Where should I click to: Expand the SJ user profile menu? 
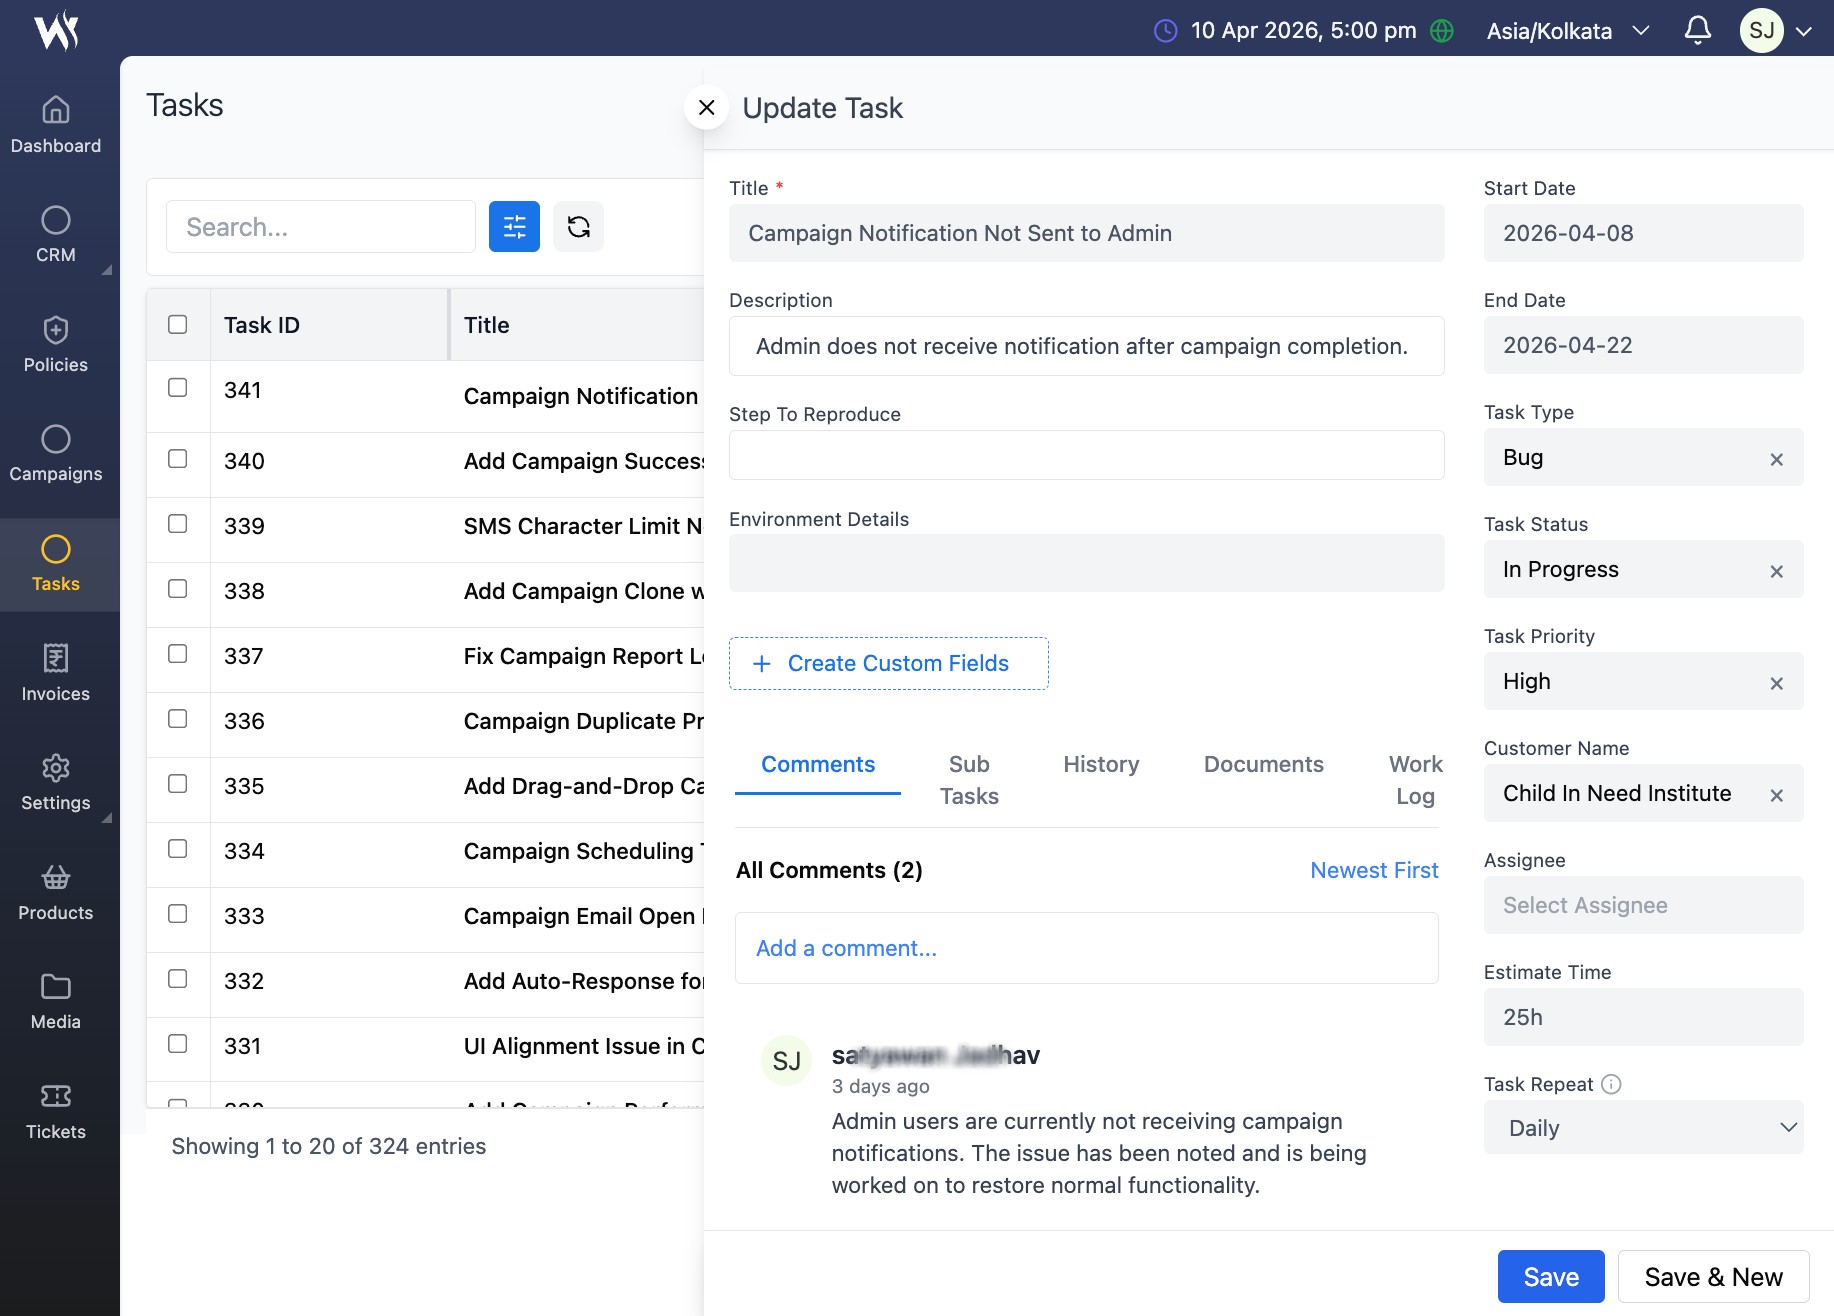[1776, 31]
